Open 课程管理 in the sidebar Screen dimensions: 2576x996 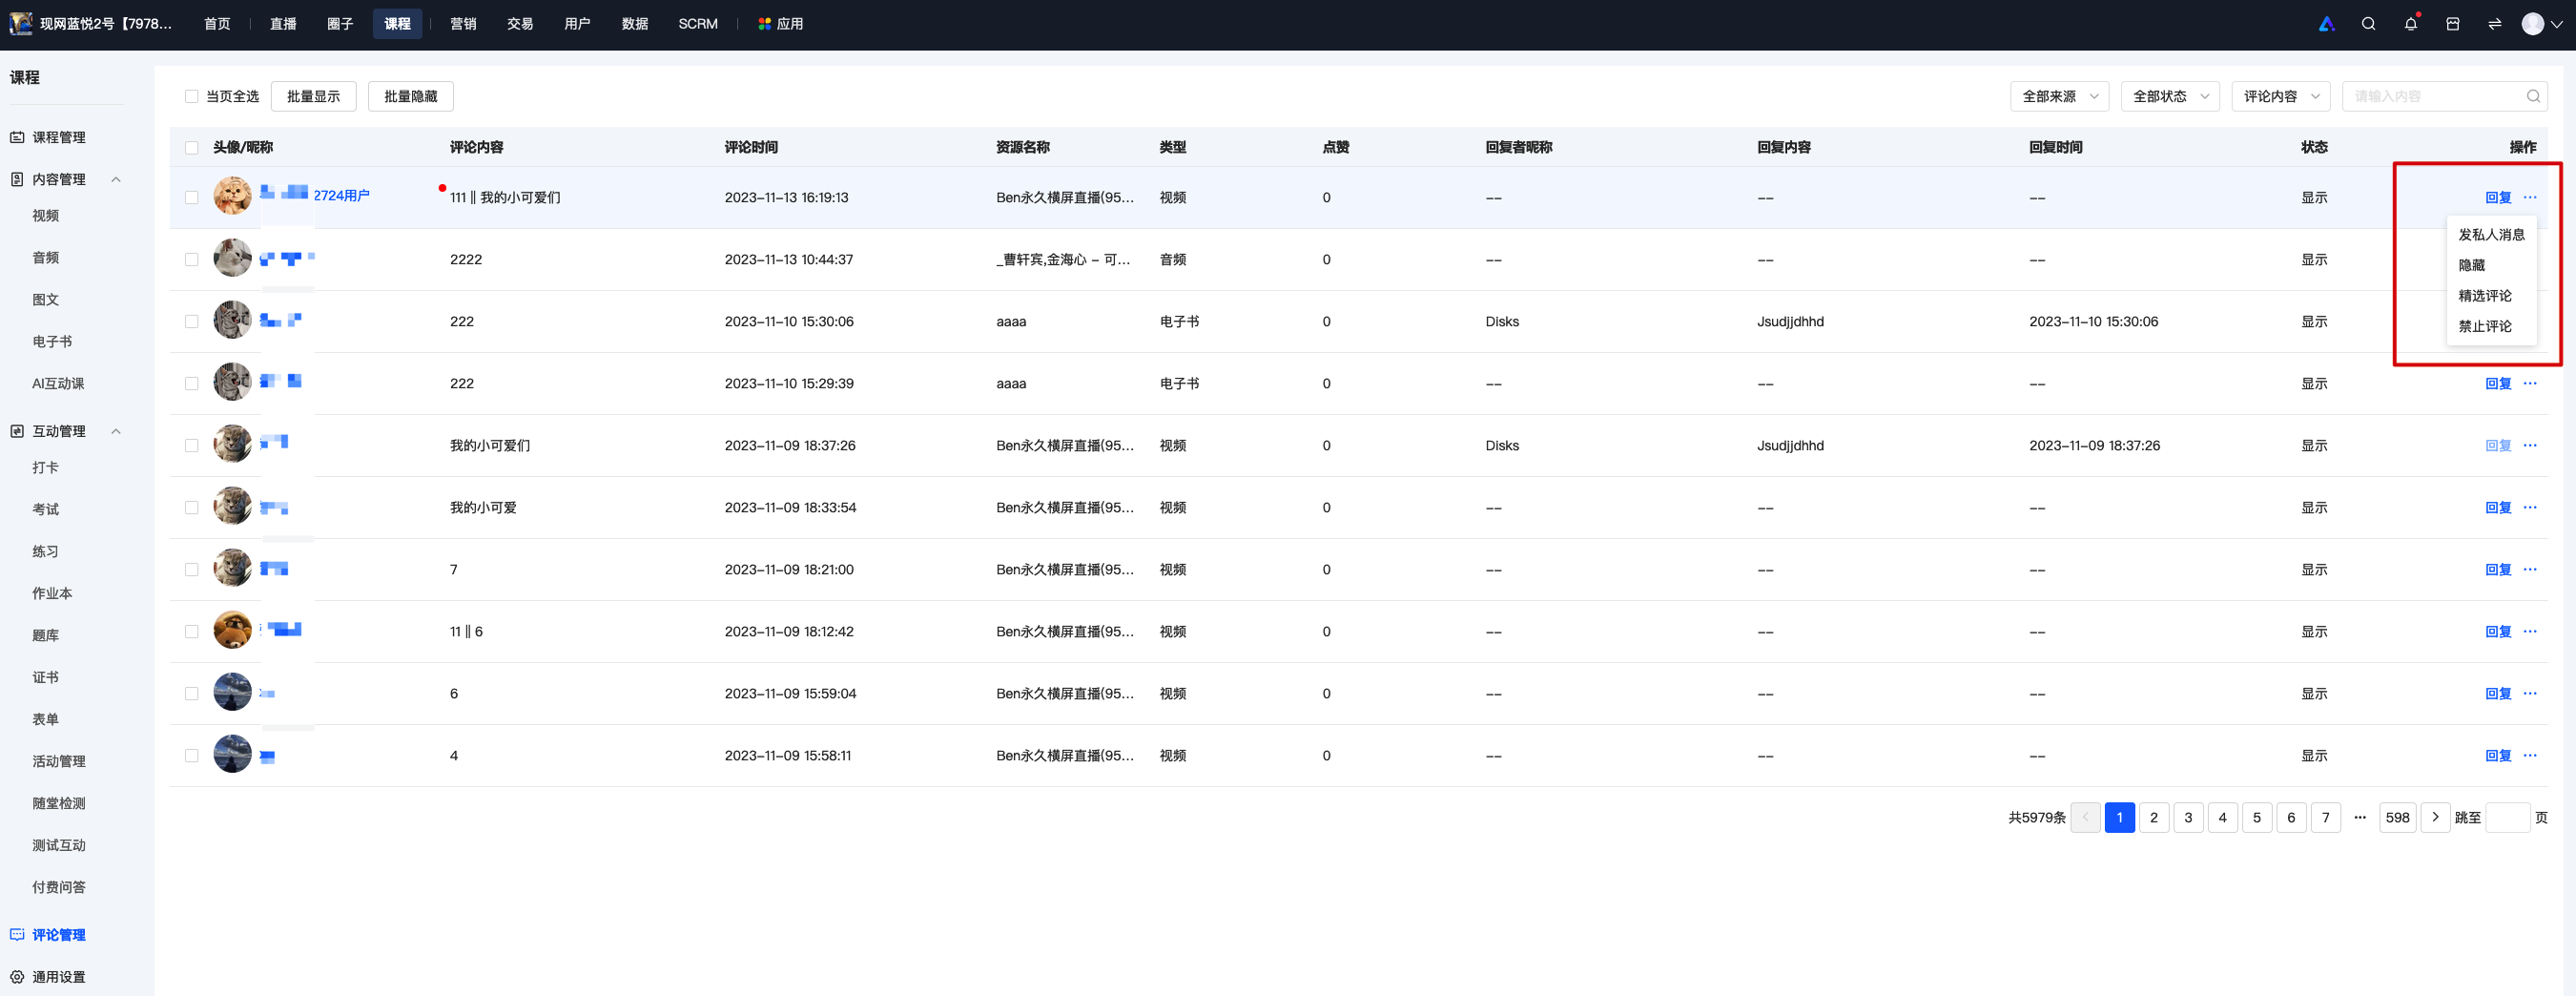pyautogui.click(x=58, y=137)
